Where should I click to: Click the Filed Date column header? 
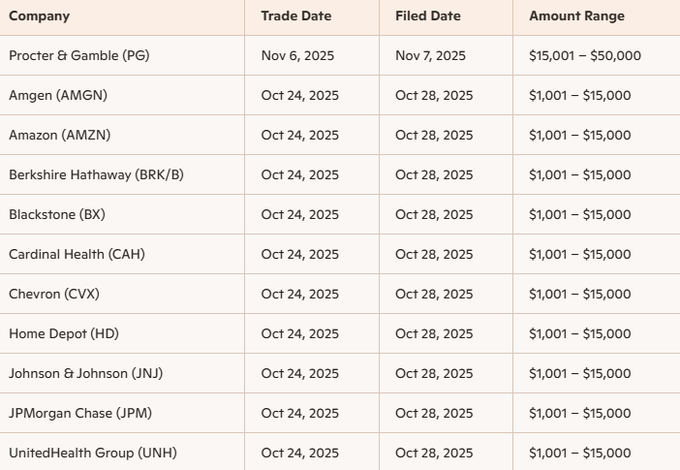coord(429,16)
